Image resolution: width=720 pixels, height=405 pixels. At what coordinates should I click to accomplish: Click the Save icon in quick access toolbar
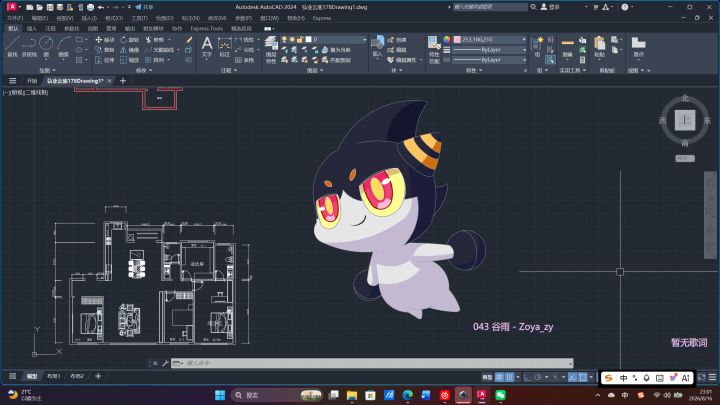pos(50,7)
